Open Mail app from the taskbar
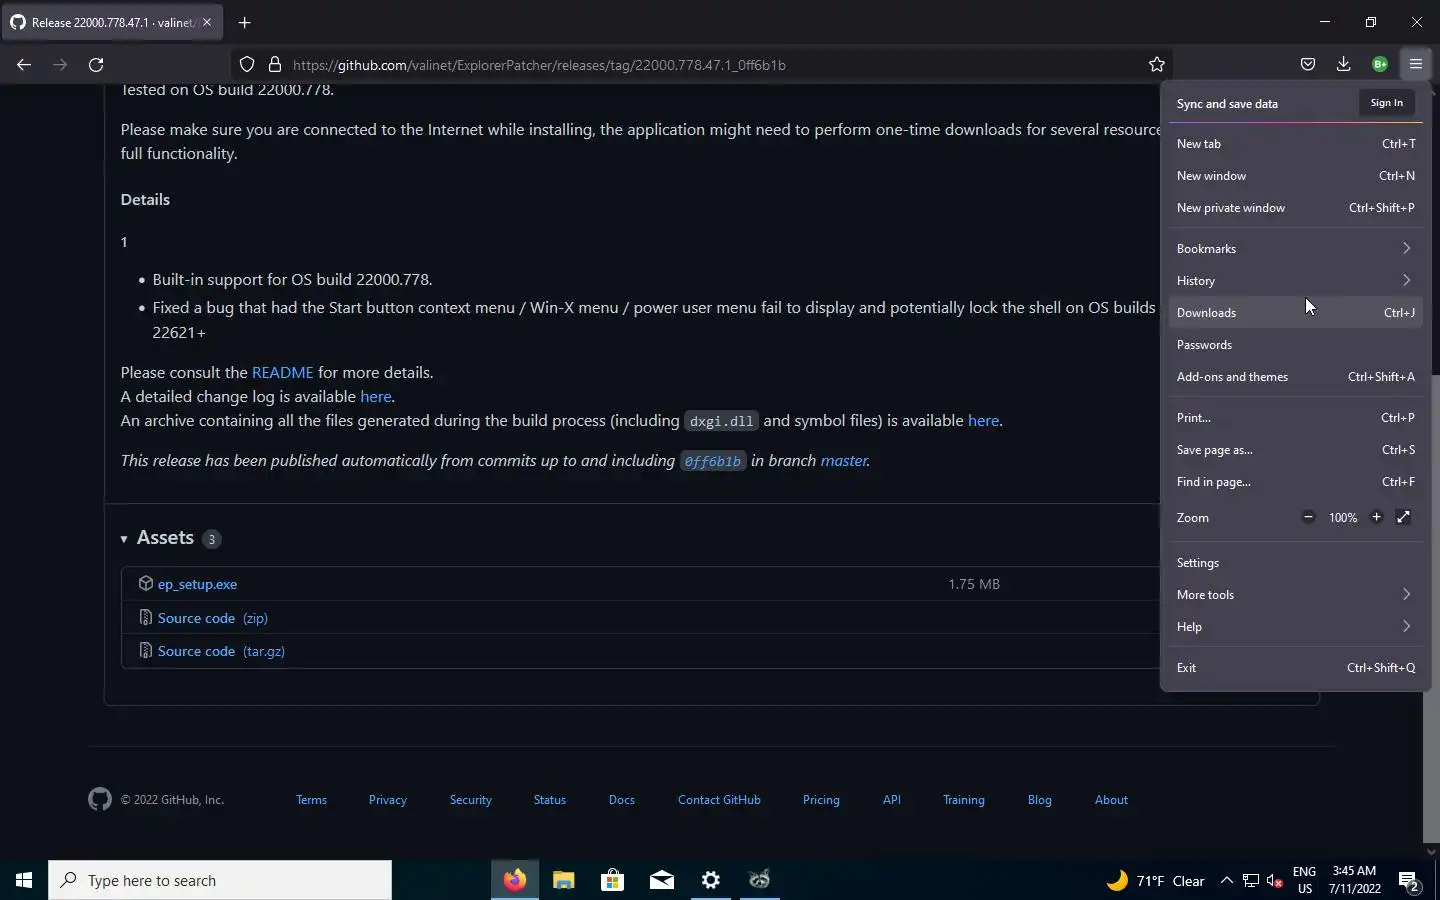This screenshot has height=900, width=1440. point(662,880)
